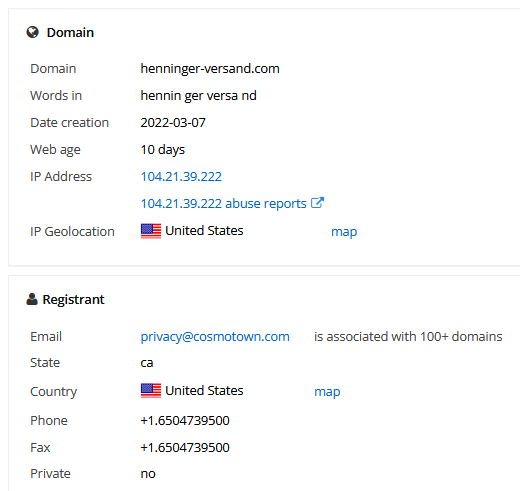
Task: Open the 104.21.39.222 abuse reports link
Action: (x=223, y=204)
